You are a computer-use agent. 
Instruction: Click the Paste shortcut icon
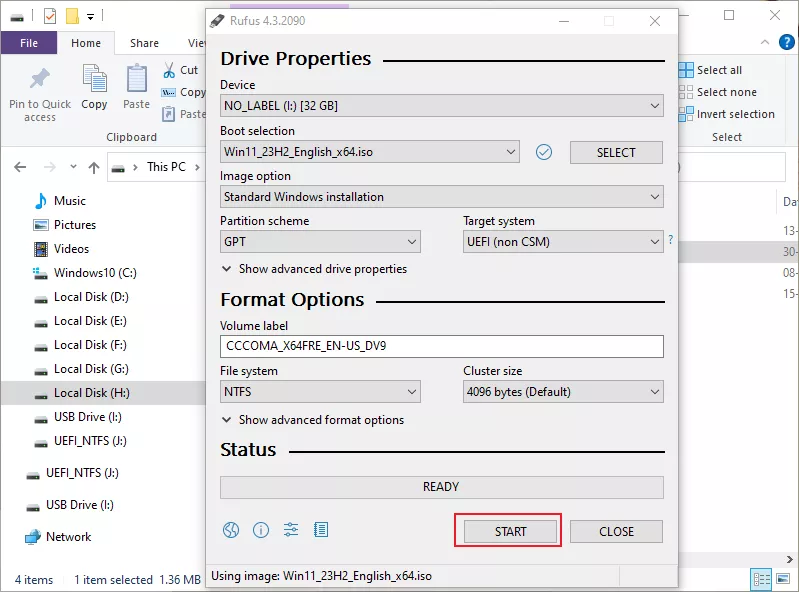click(168, 114)
